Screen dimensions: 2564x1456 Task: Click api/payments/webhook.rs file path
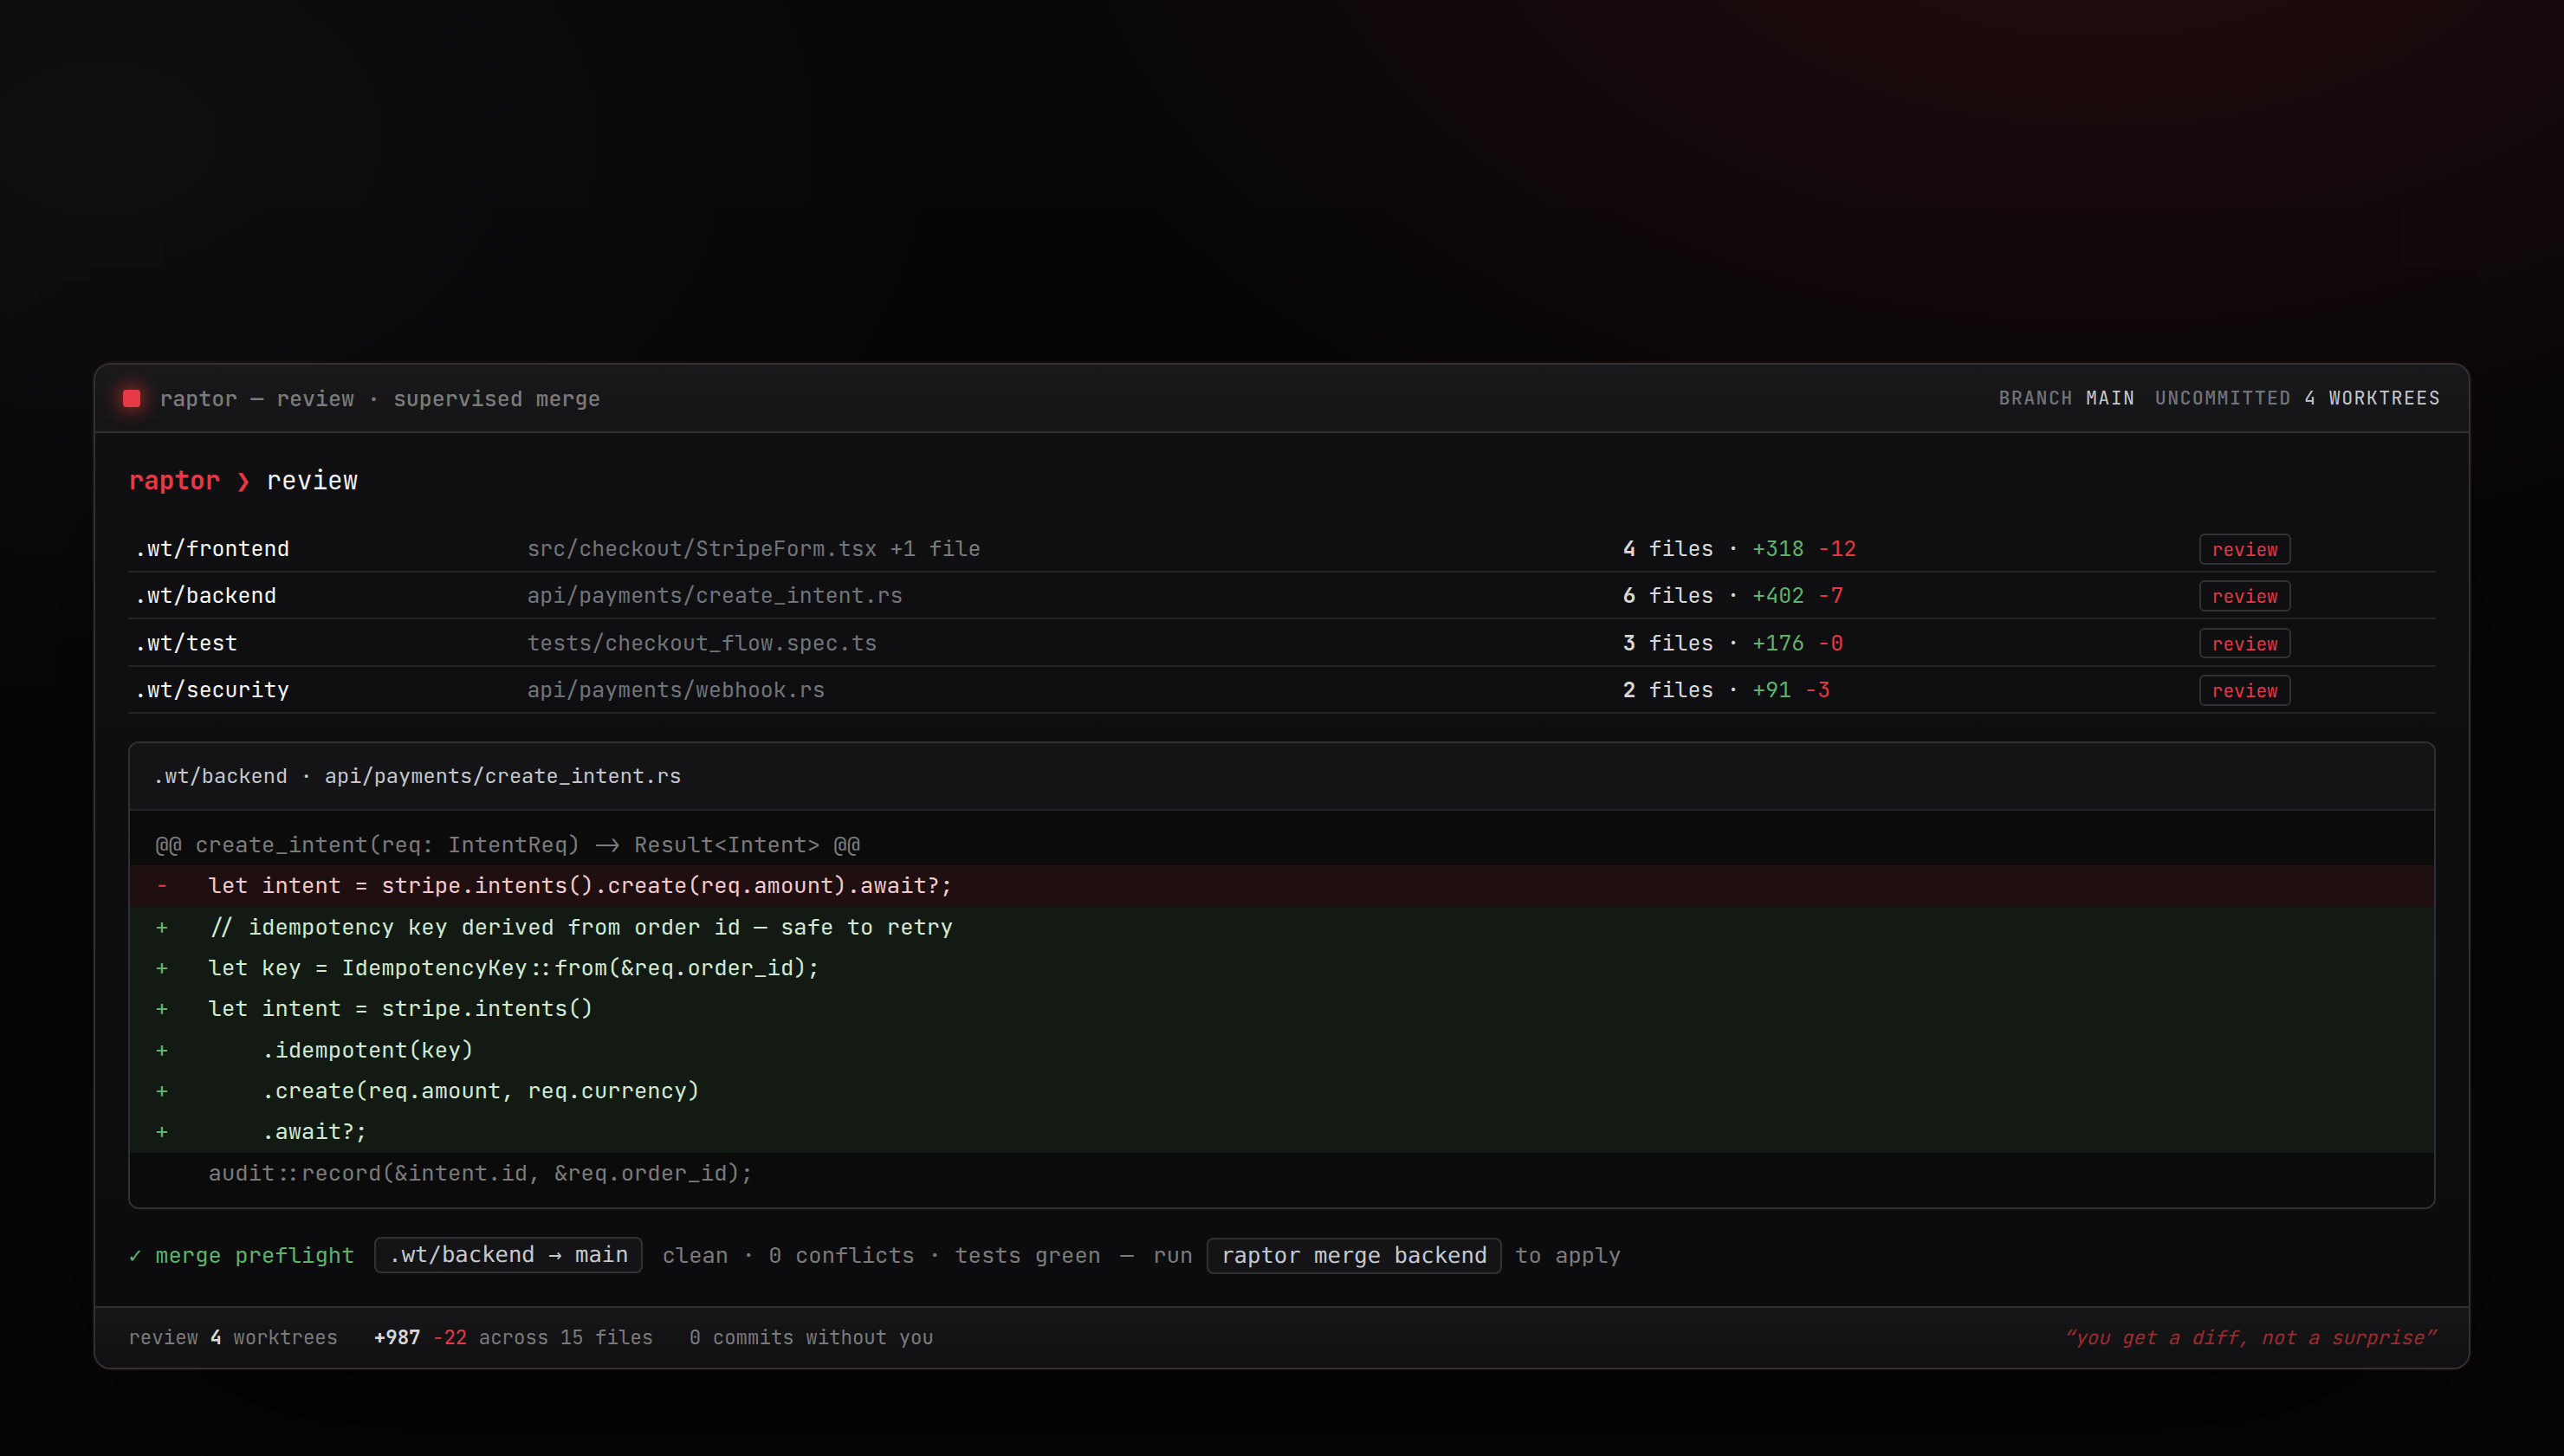(676, 690)
